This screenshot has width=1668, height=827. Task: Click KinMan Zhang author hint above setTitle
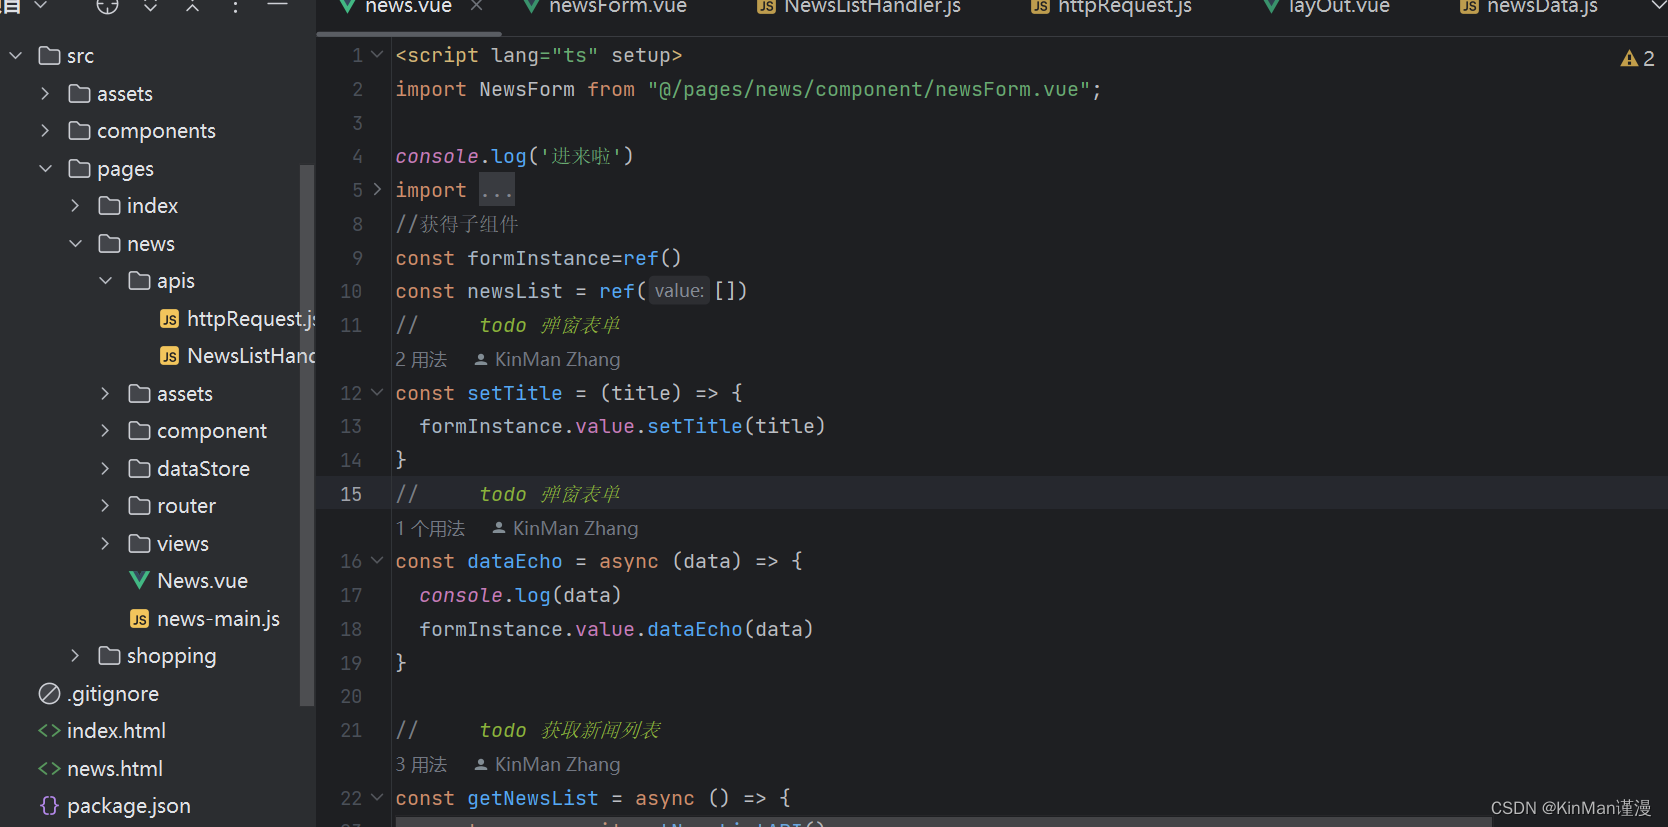tap(547, 360)
